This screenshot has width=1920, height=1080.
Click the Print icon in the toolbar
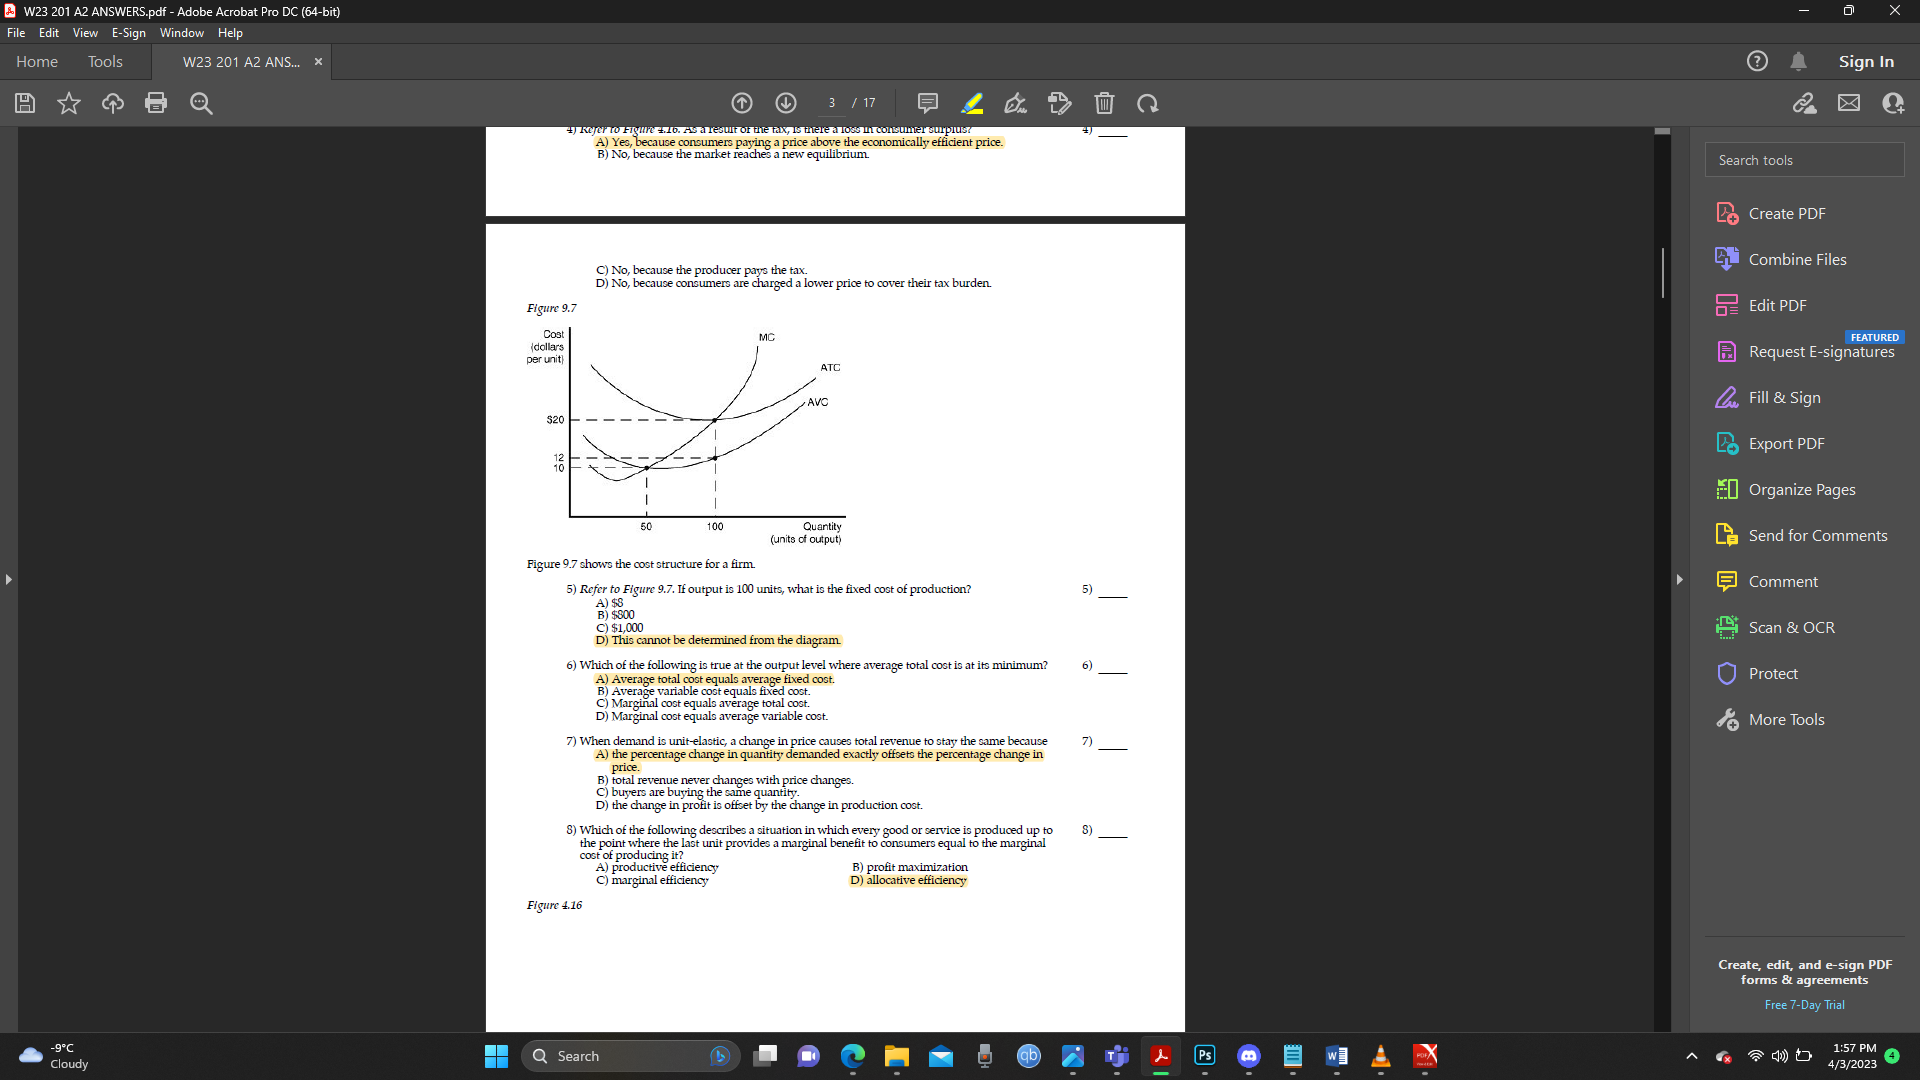(156, 103)
